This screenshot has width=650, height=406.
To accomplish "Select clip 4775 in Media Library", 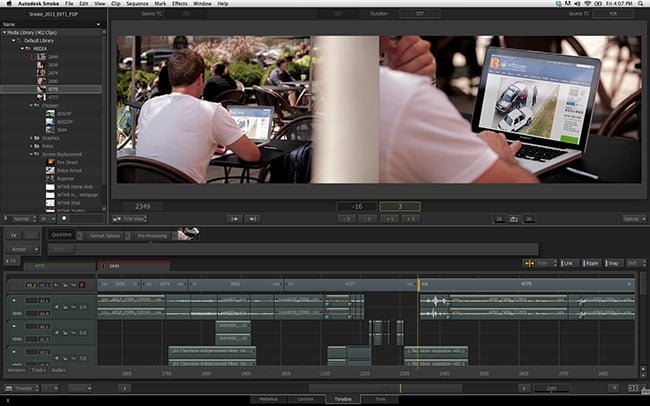I will 55,89.
